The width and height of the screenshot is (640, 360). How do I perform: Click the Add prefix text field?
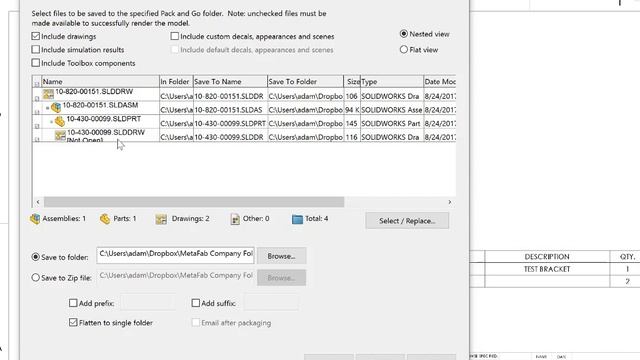tap(148, 303)
